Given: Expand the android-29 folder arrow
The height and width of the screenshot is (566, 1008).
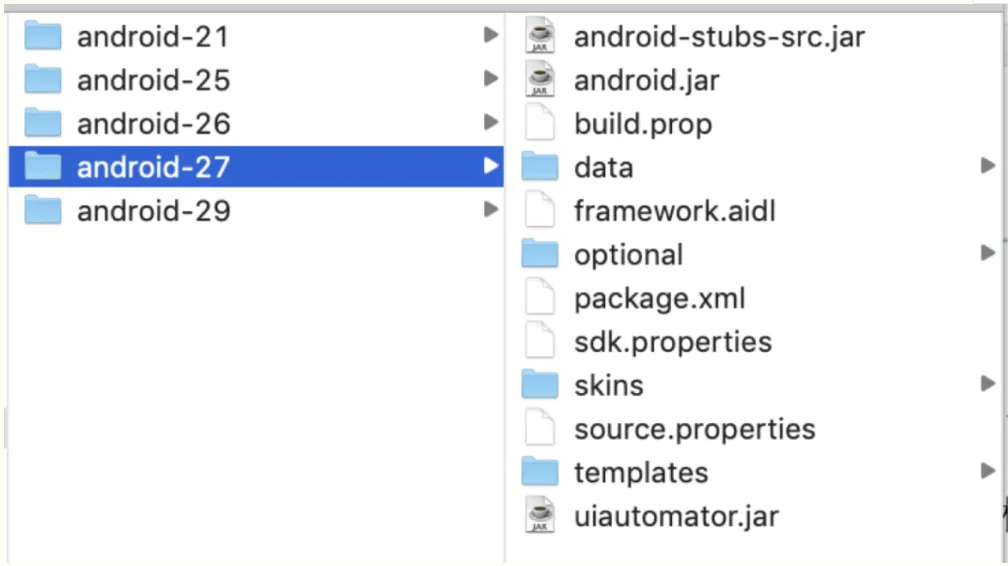Looking at the screenshot, I should click(490, 209).
